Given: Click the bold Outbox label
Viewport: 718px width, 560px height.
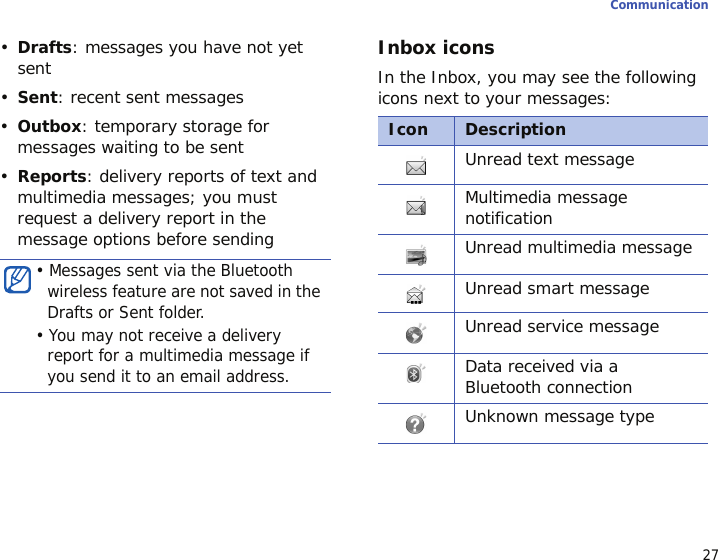Looking at the screenshot, I should tap(49, 126).
